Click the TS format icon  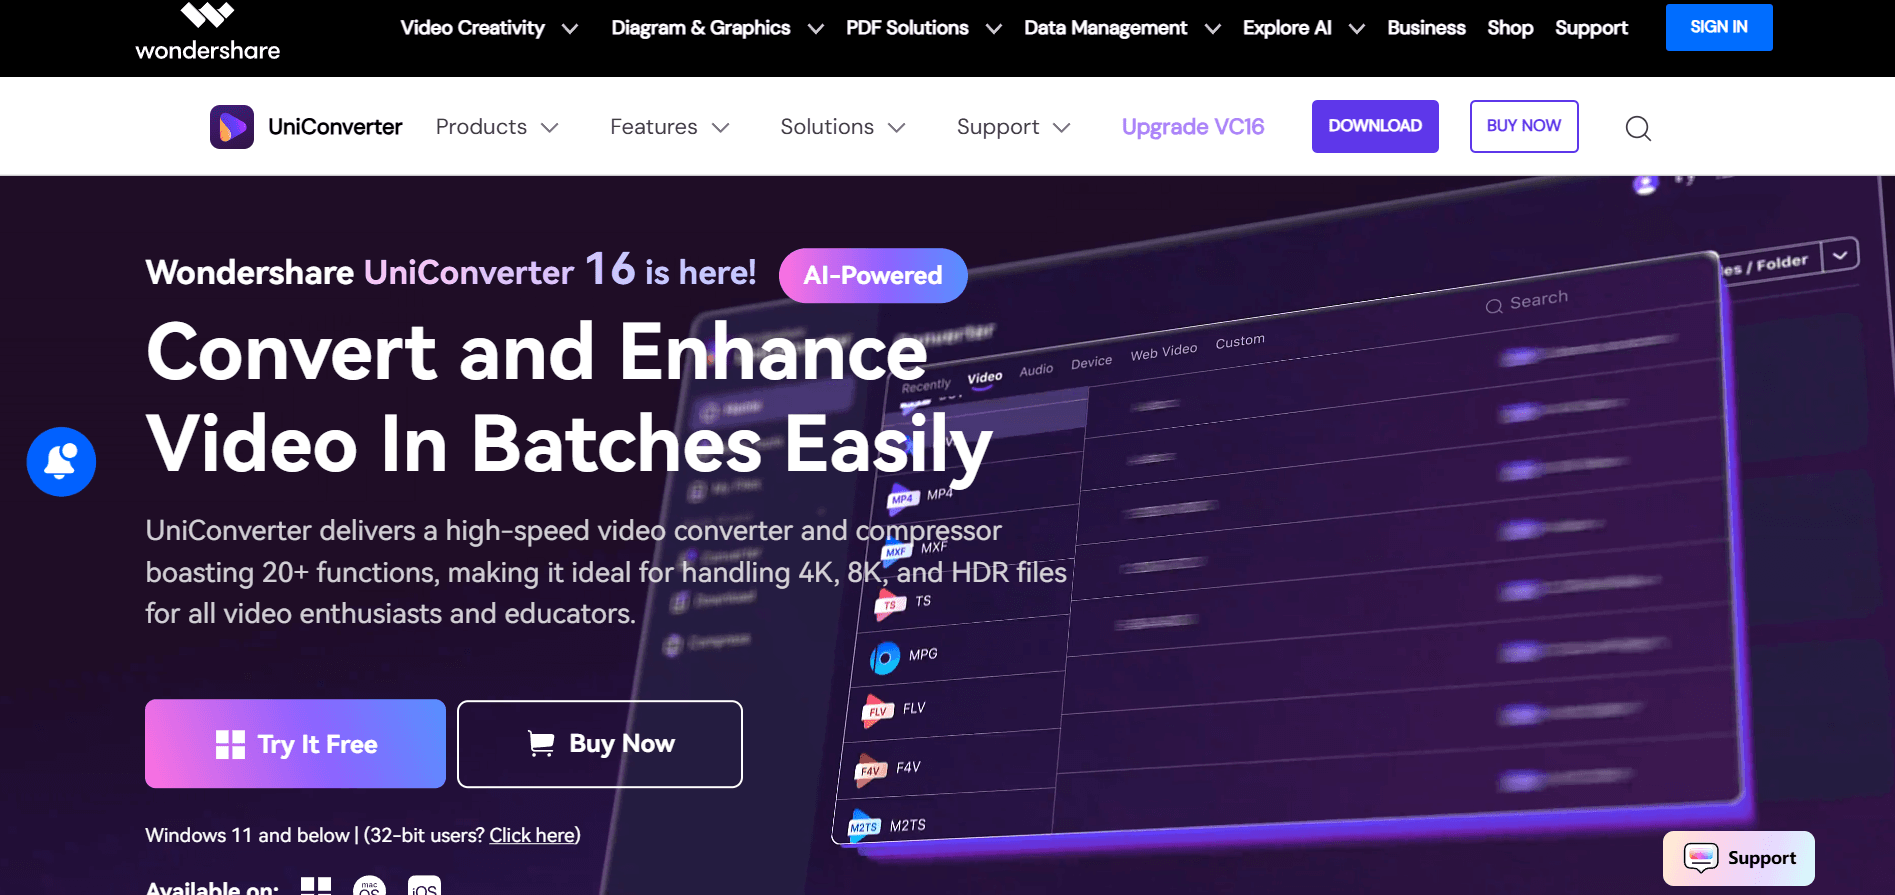tap(889, 604)
